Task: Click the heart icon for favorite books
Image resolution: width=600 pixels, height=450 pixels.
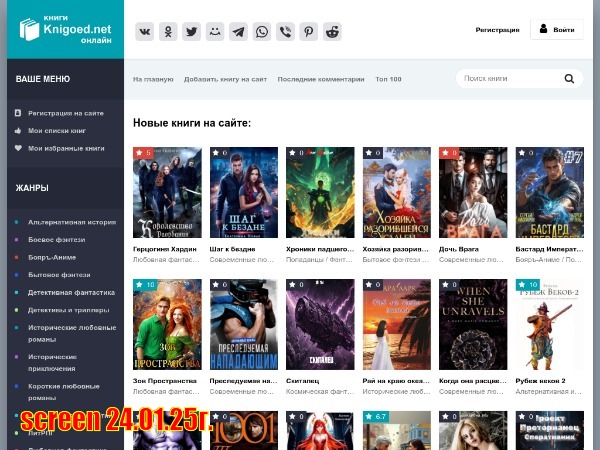Action: coord(18,148)
